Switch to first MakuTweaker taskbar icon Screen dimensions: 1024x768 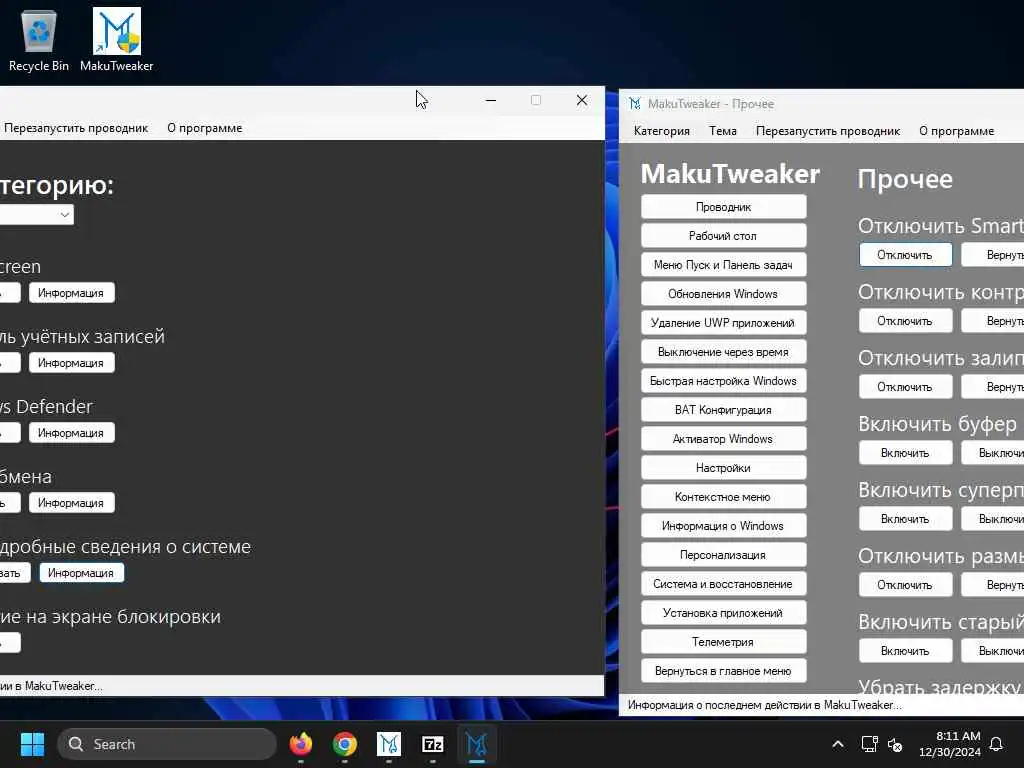(x=389, y=744)
